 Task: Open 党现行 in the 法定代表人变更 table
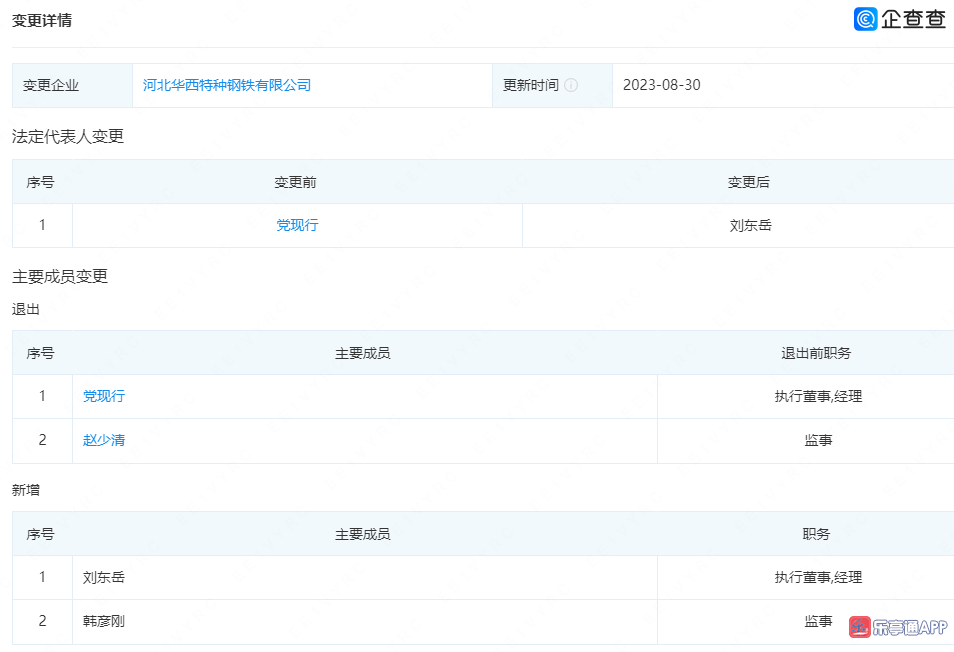(297, 225)
